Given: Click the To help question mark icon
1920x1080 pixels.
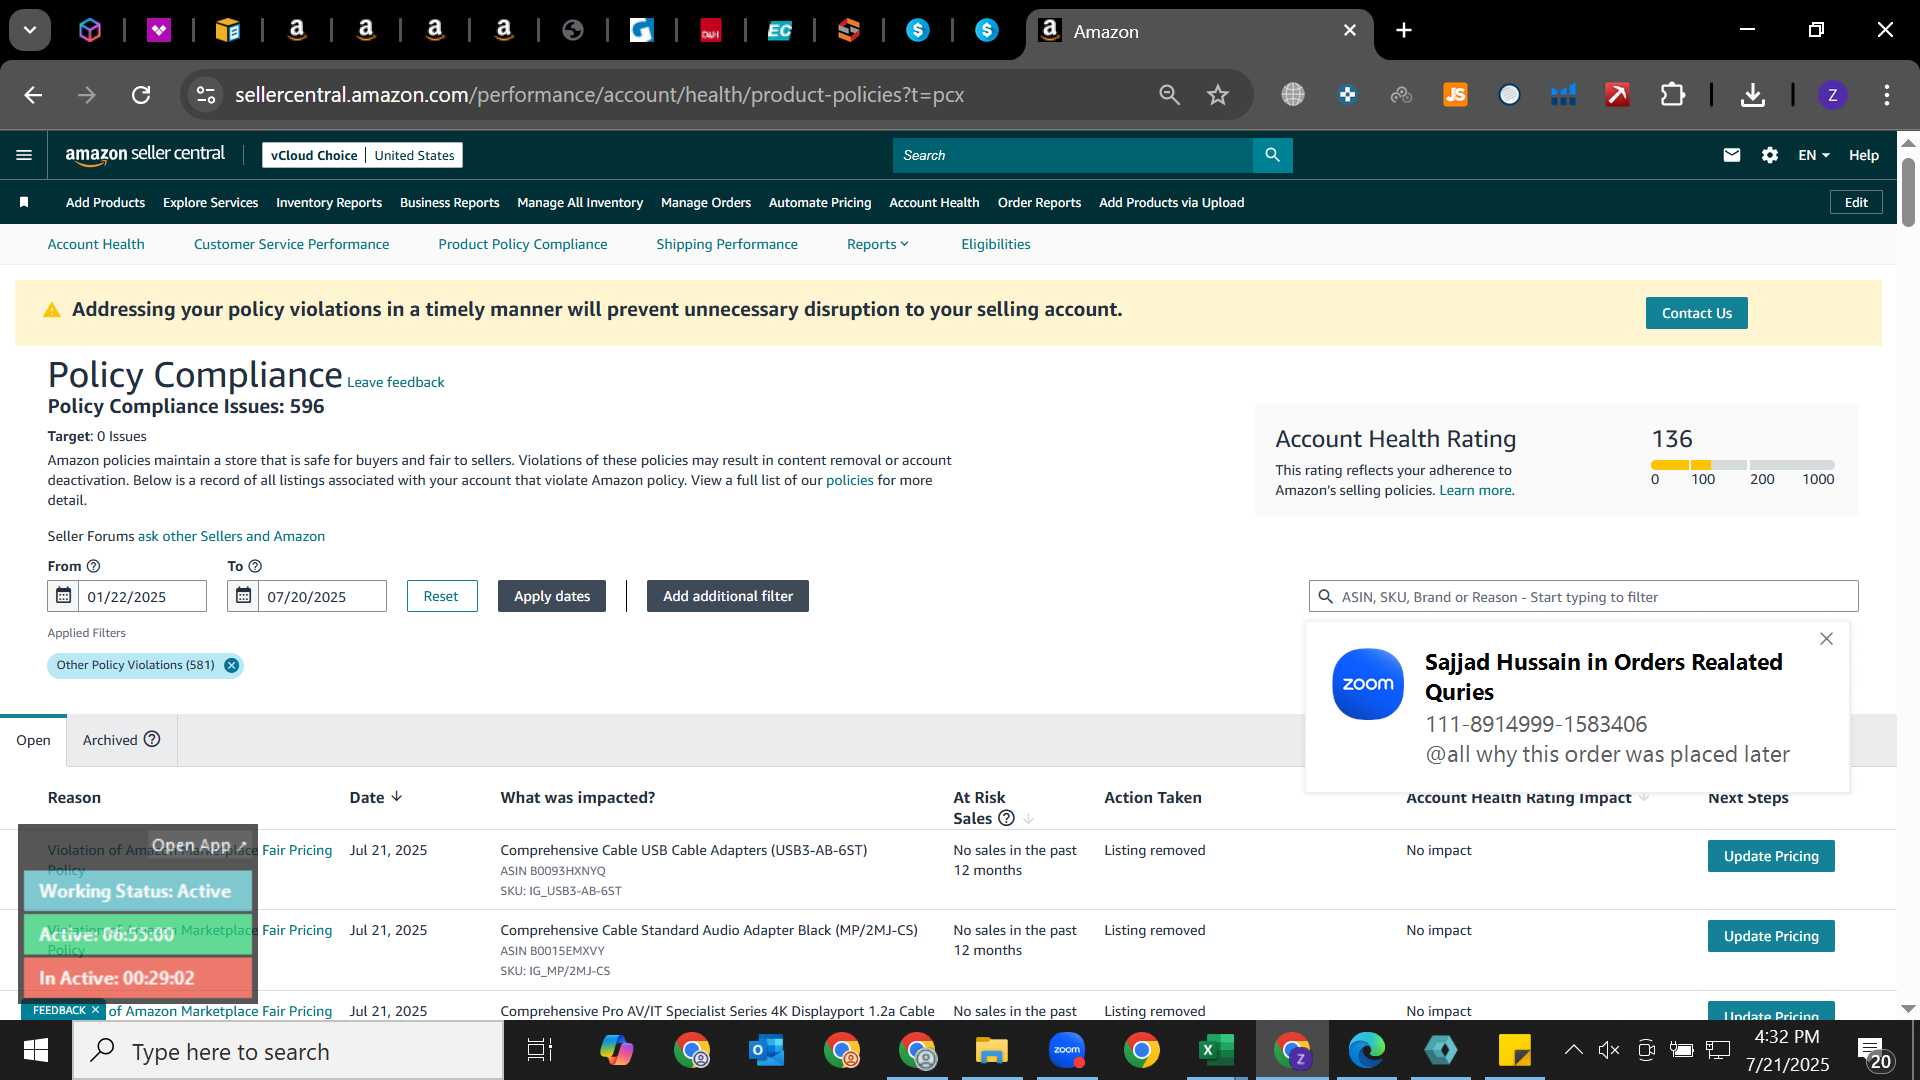Looking at the screenshot, I should [255, 566].
